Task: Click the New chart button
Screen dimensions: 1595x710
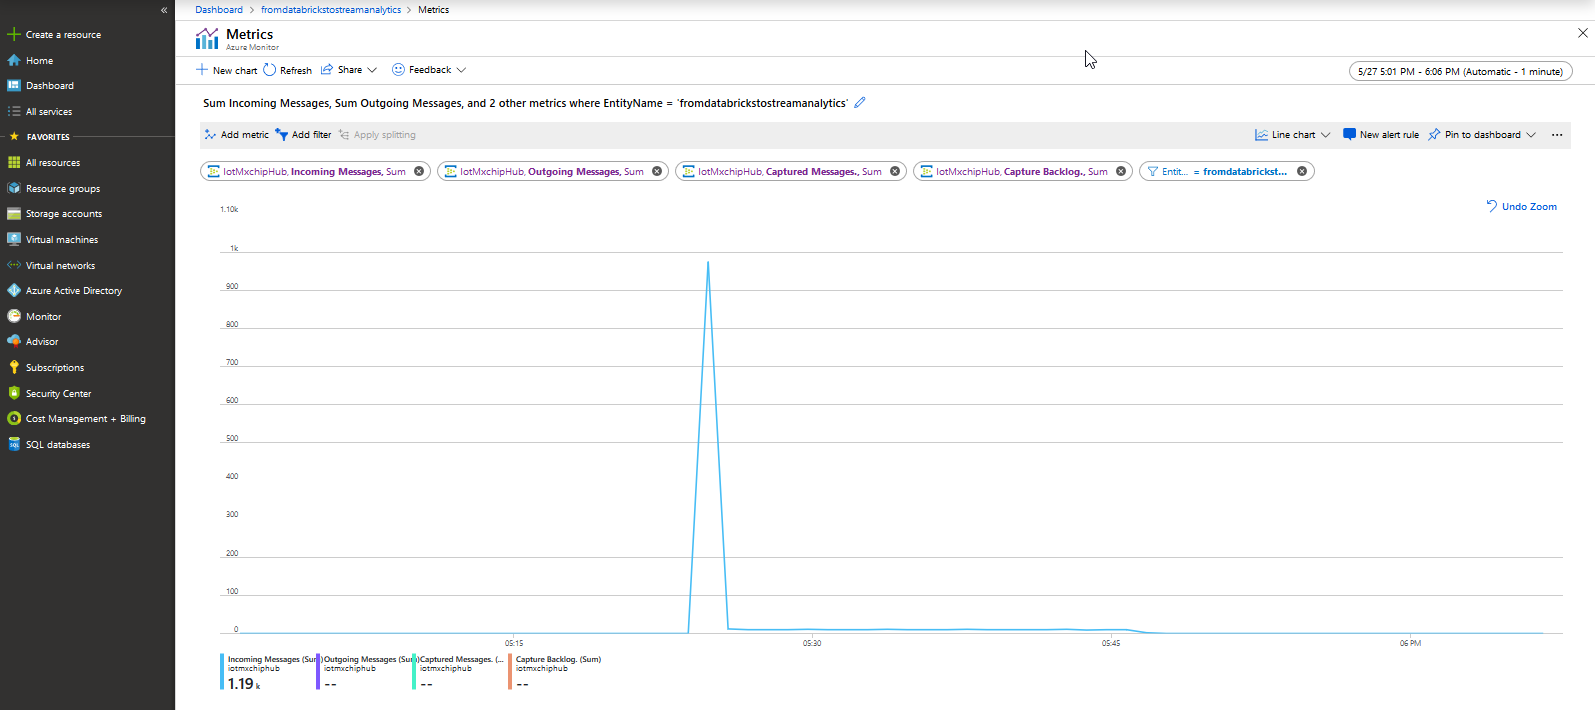Action: [x=227, y=70]
